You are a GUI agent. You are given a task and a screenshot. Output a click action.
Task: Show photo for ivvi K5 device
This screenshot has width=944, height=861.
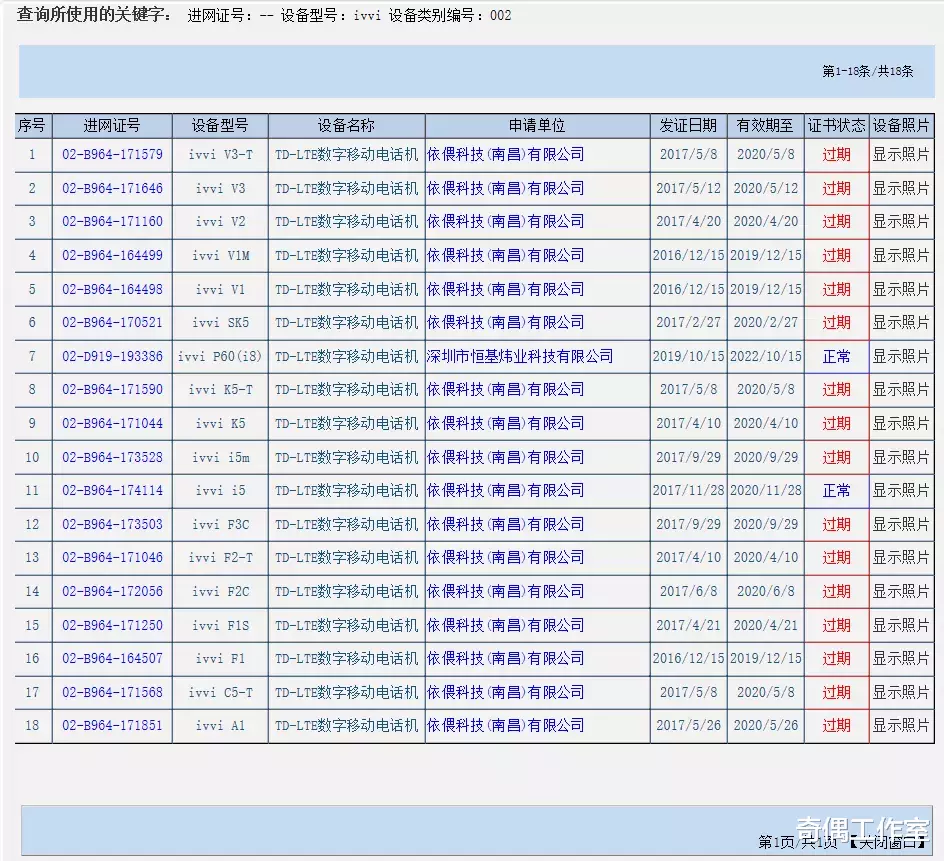pyautogui.click(x=901, y=423)
